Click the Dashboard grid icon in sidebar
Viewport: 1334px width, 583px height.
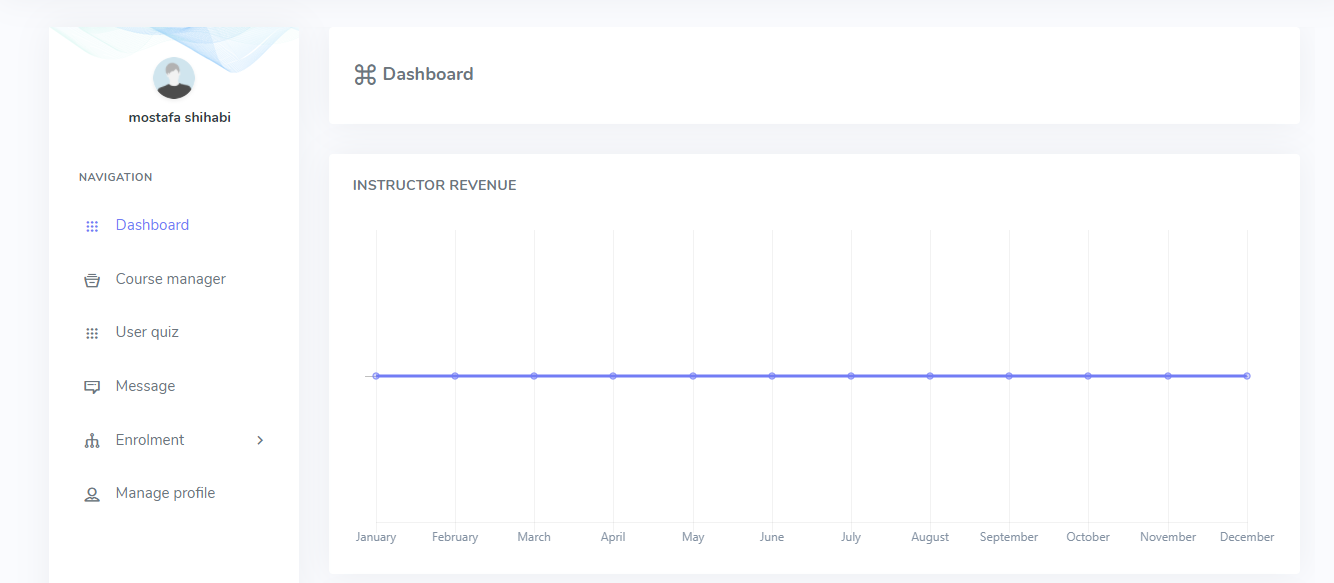click(92, 226)
